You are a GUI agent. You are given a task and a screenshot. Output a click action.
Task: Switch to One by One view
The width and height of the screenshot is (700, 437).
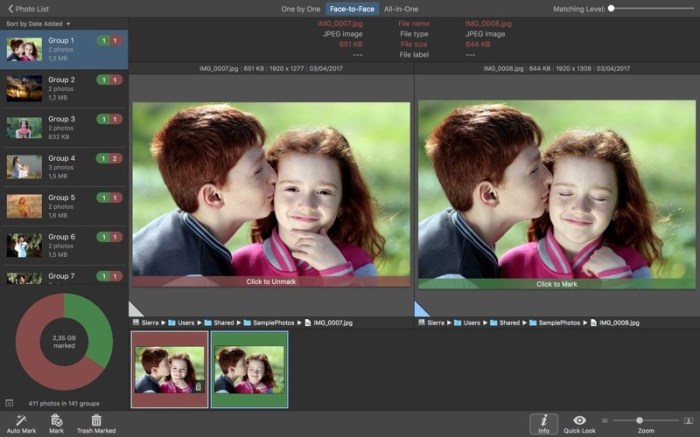(x=301, y=9)
